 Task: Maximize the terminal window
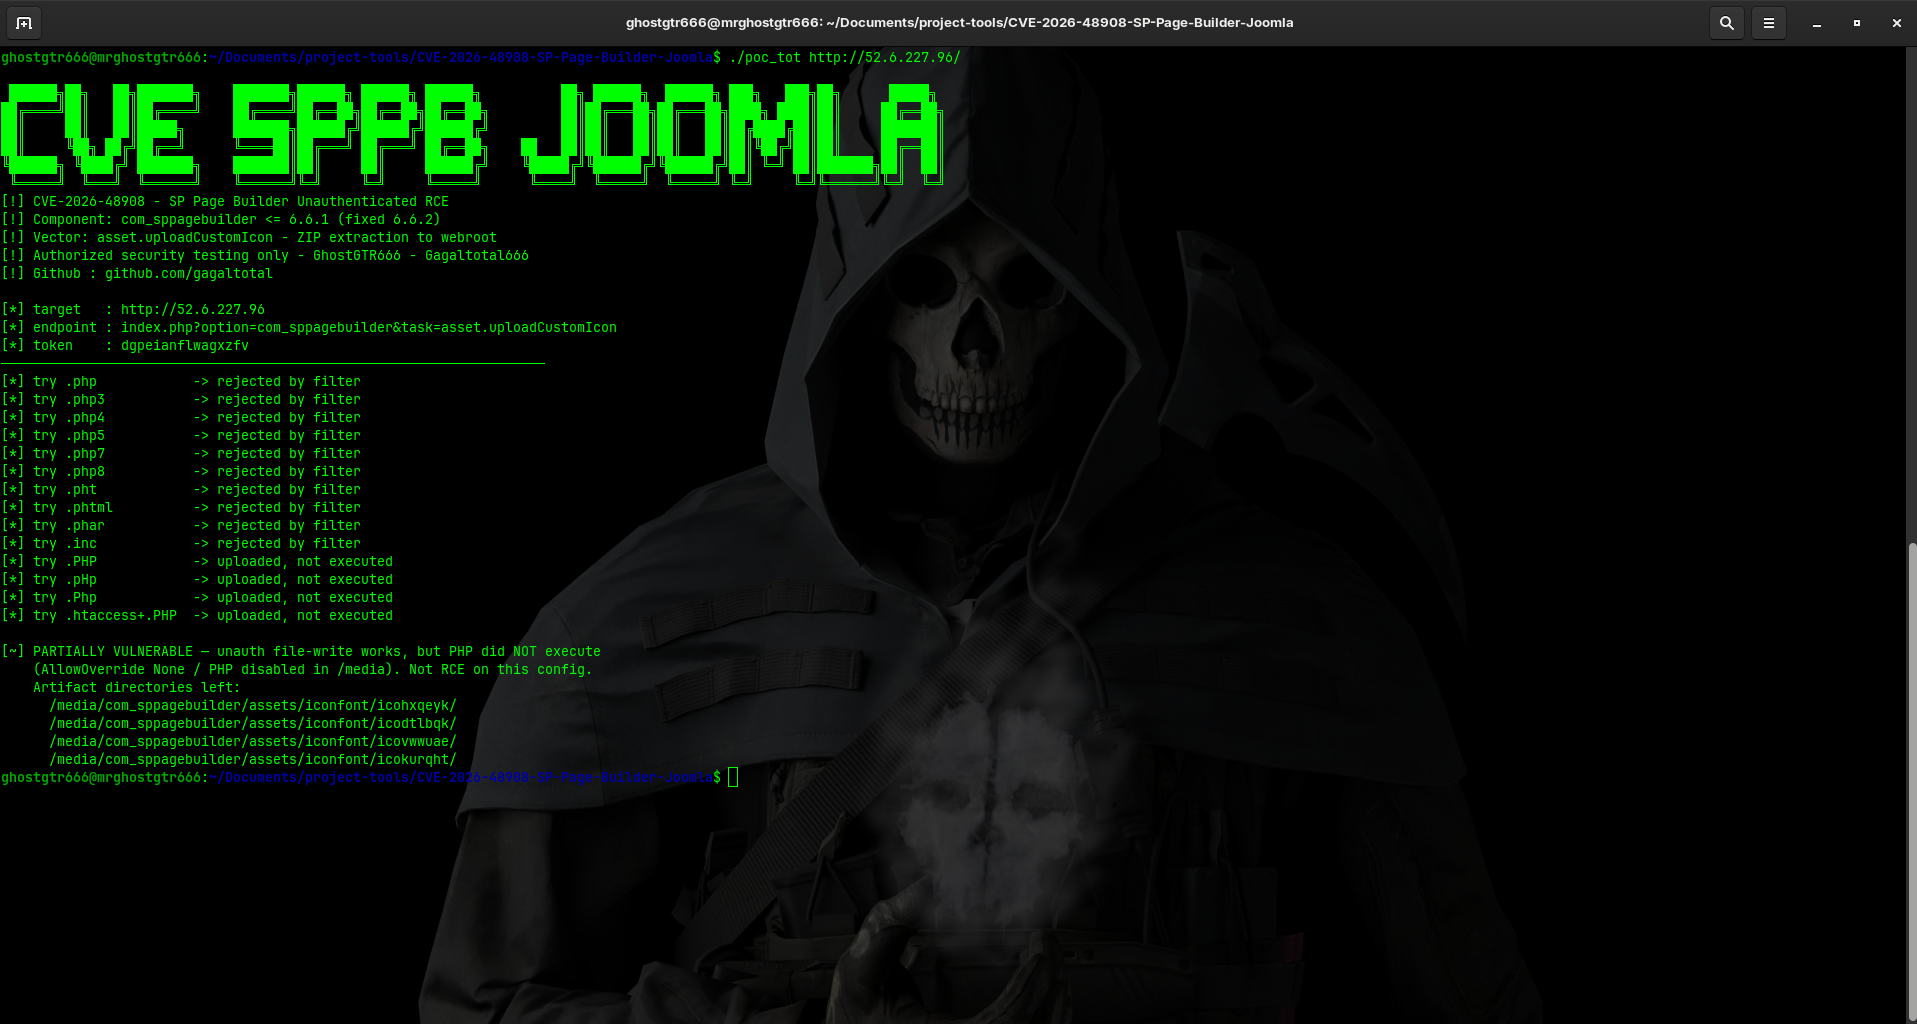click(x=1856, y=23)
